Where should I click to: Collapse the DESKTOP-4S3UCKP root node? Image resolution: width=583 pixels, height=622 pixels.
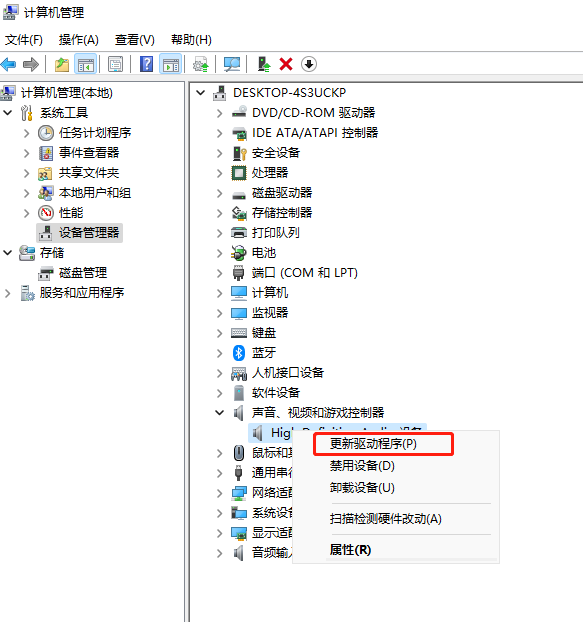[201, 93]
